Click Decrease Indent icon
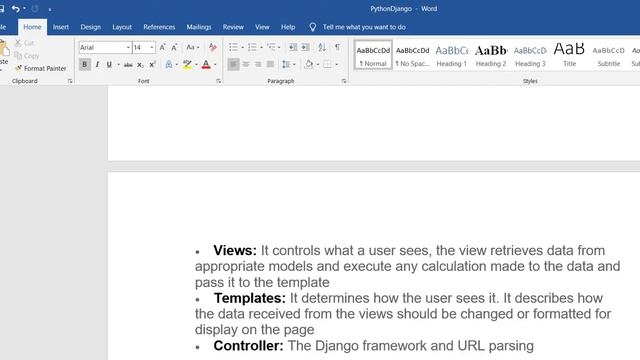Screen dimensions: 640x360 pos(293,47)
